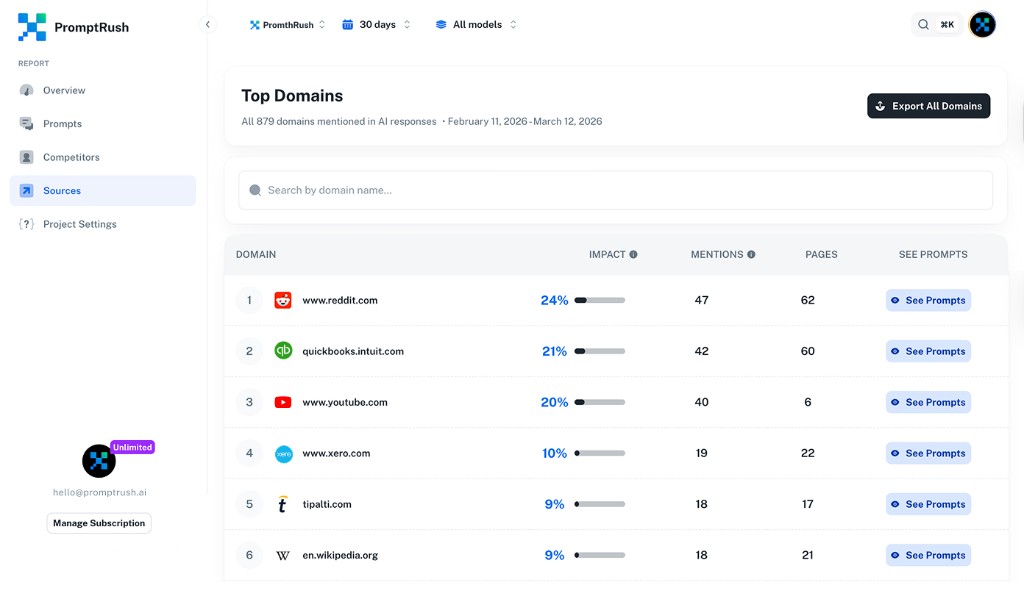Open Project Settings from the sidebar
This screenshot has height=610, width=1024.
(x=79, y=224)
